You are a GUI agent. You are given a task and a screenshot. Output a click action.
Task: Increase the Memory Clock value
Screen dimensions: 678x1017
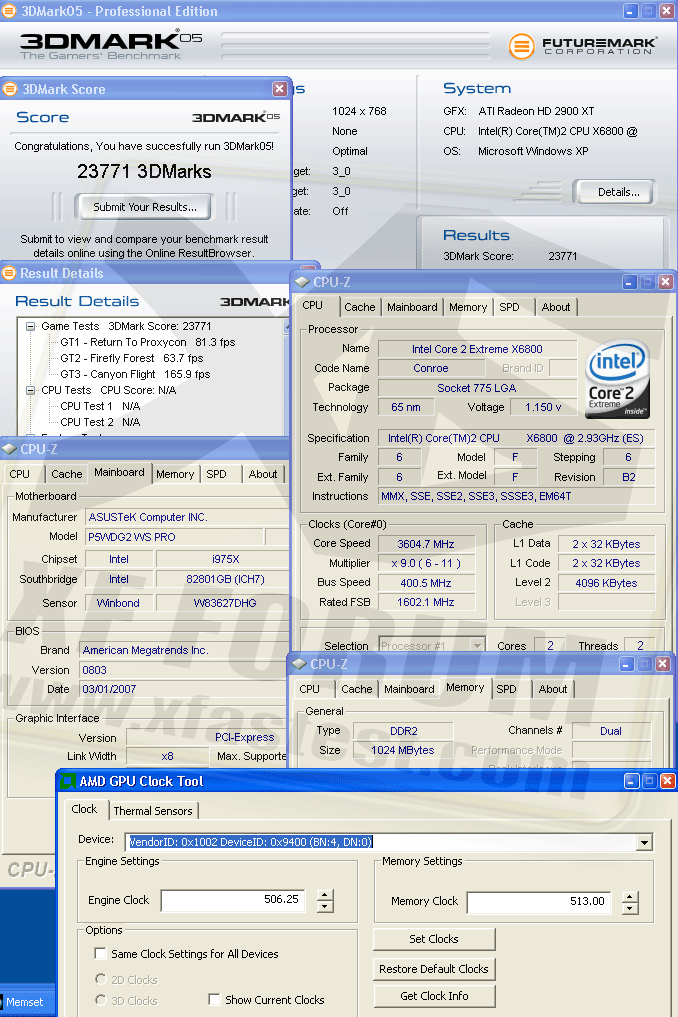coord(630,896)
